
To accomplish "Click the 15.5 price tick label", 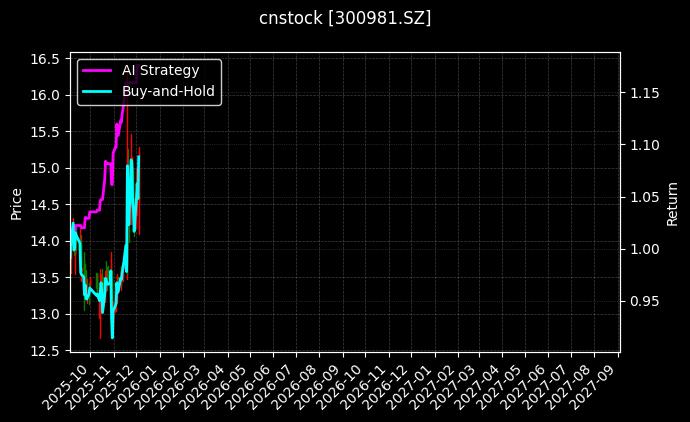I will coord(45,132).
